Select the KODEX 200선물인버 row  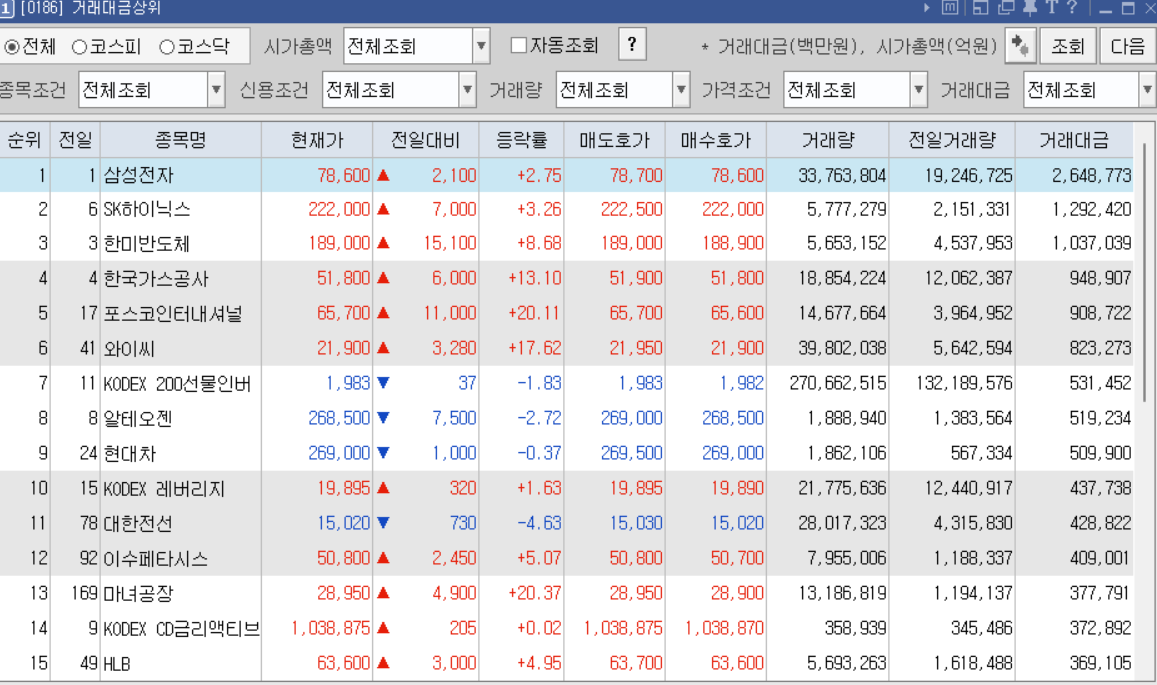coord(566,384)
